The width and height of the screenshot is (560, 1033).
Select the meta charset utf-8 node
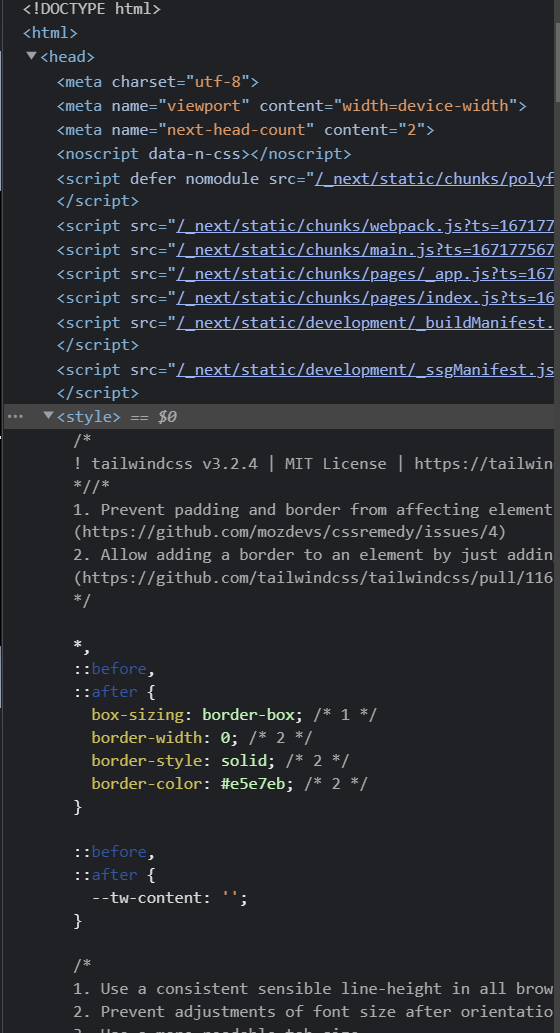point(157,82)
